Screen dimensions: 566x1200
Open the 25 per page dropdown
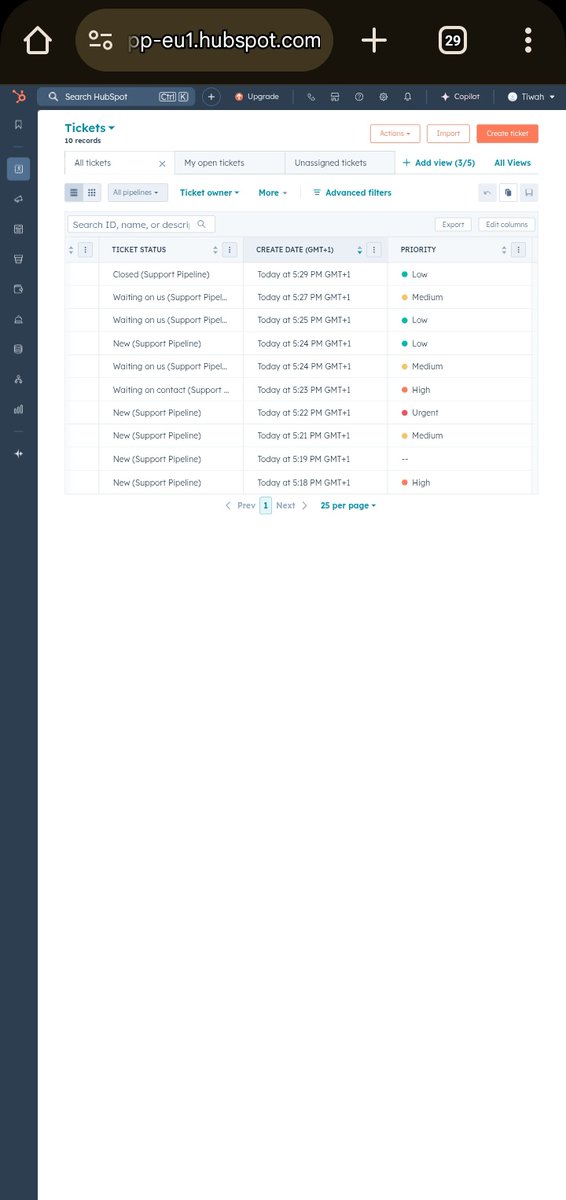[348, 506]
